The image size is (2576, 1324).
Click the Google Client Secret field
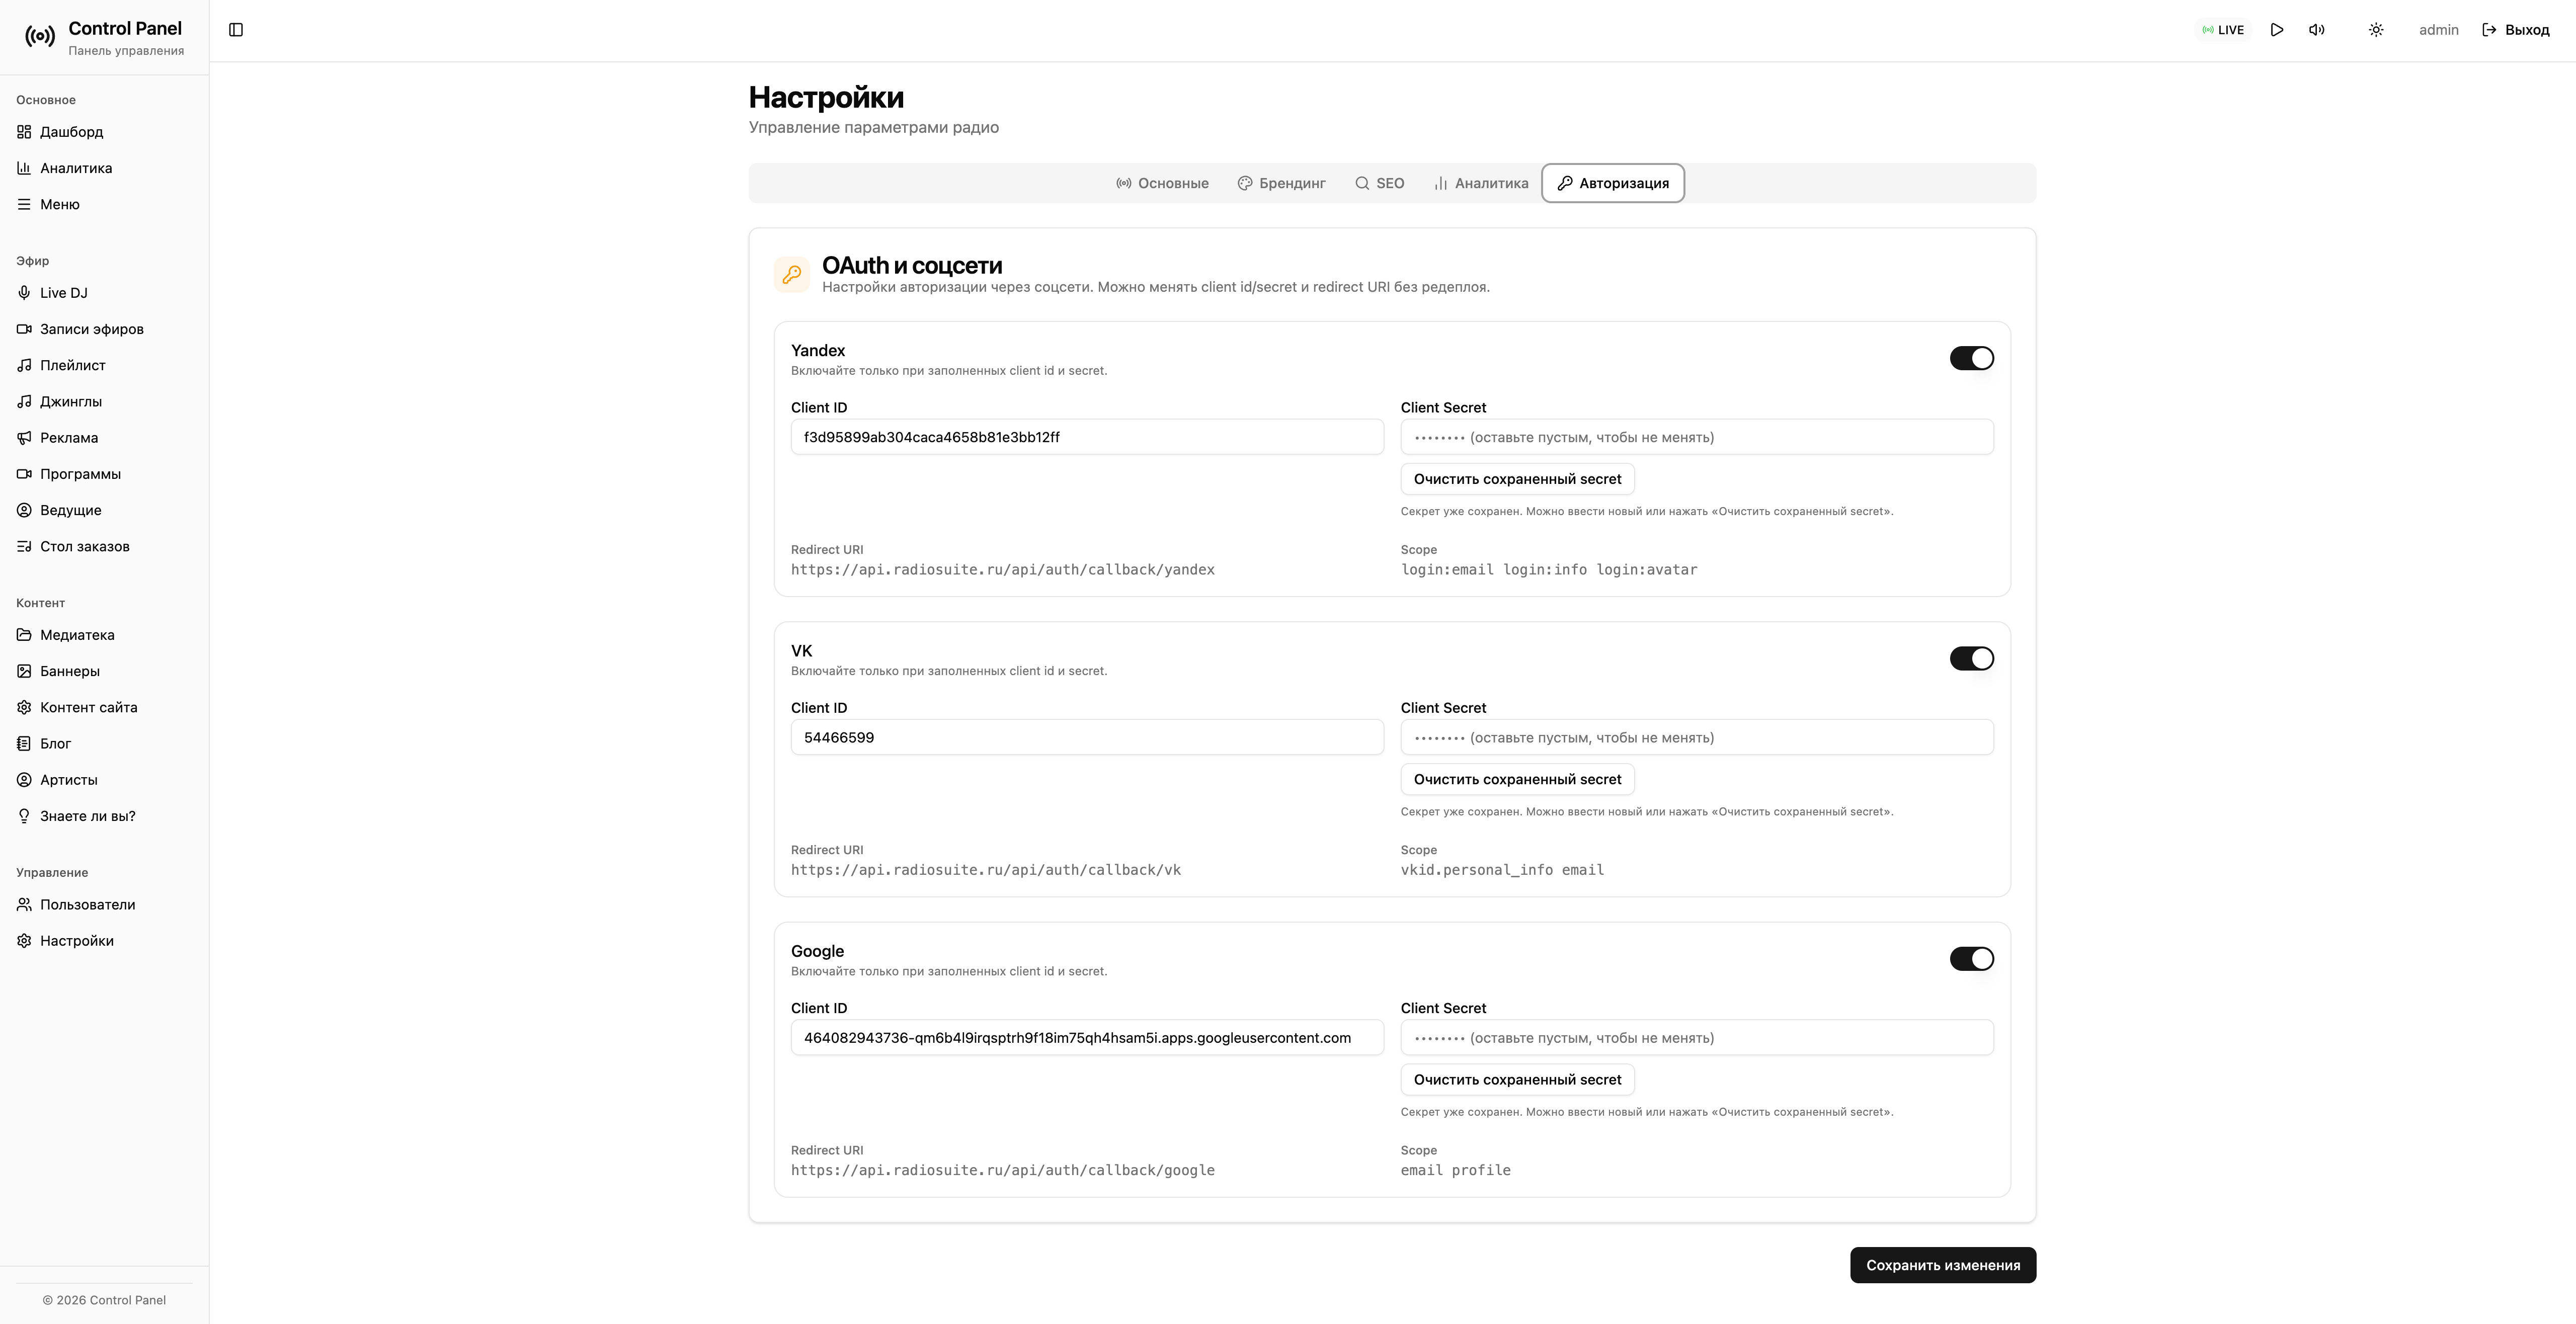pyautogui.click(x=1696, y=1038)
